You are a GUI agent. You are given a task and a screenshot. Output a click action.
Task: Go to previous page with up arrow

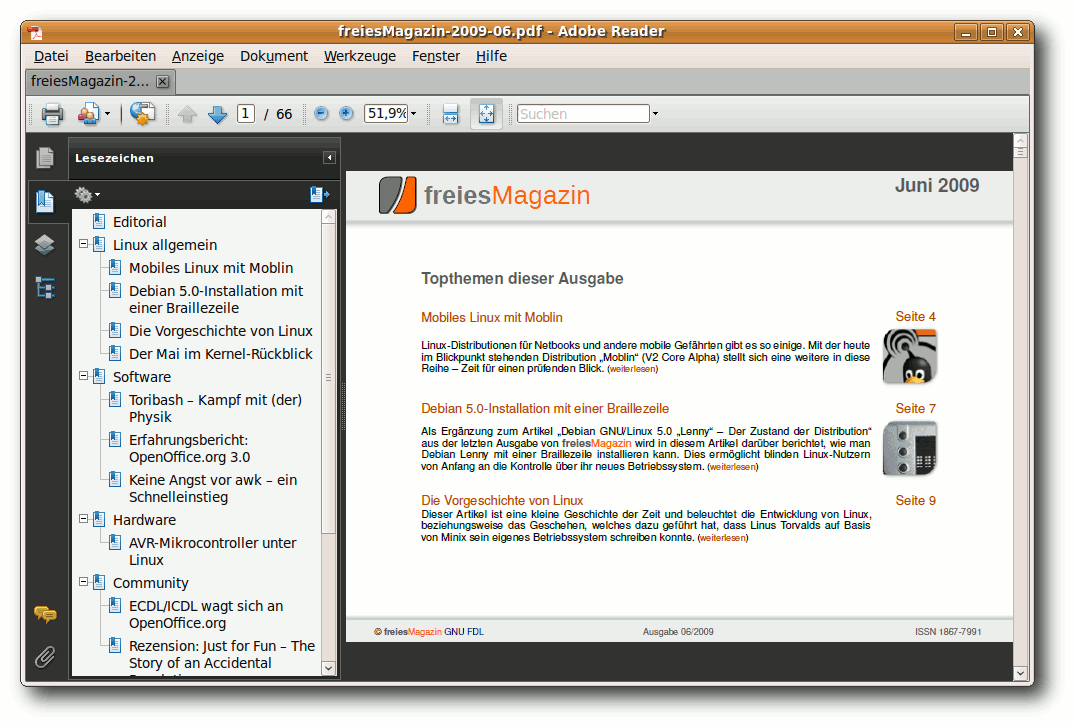tap(187, 114)
